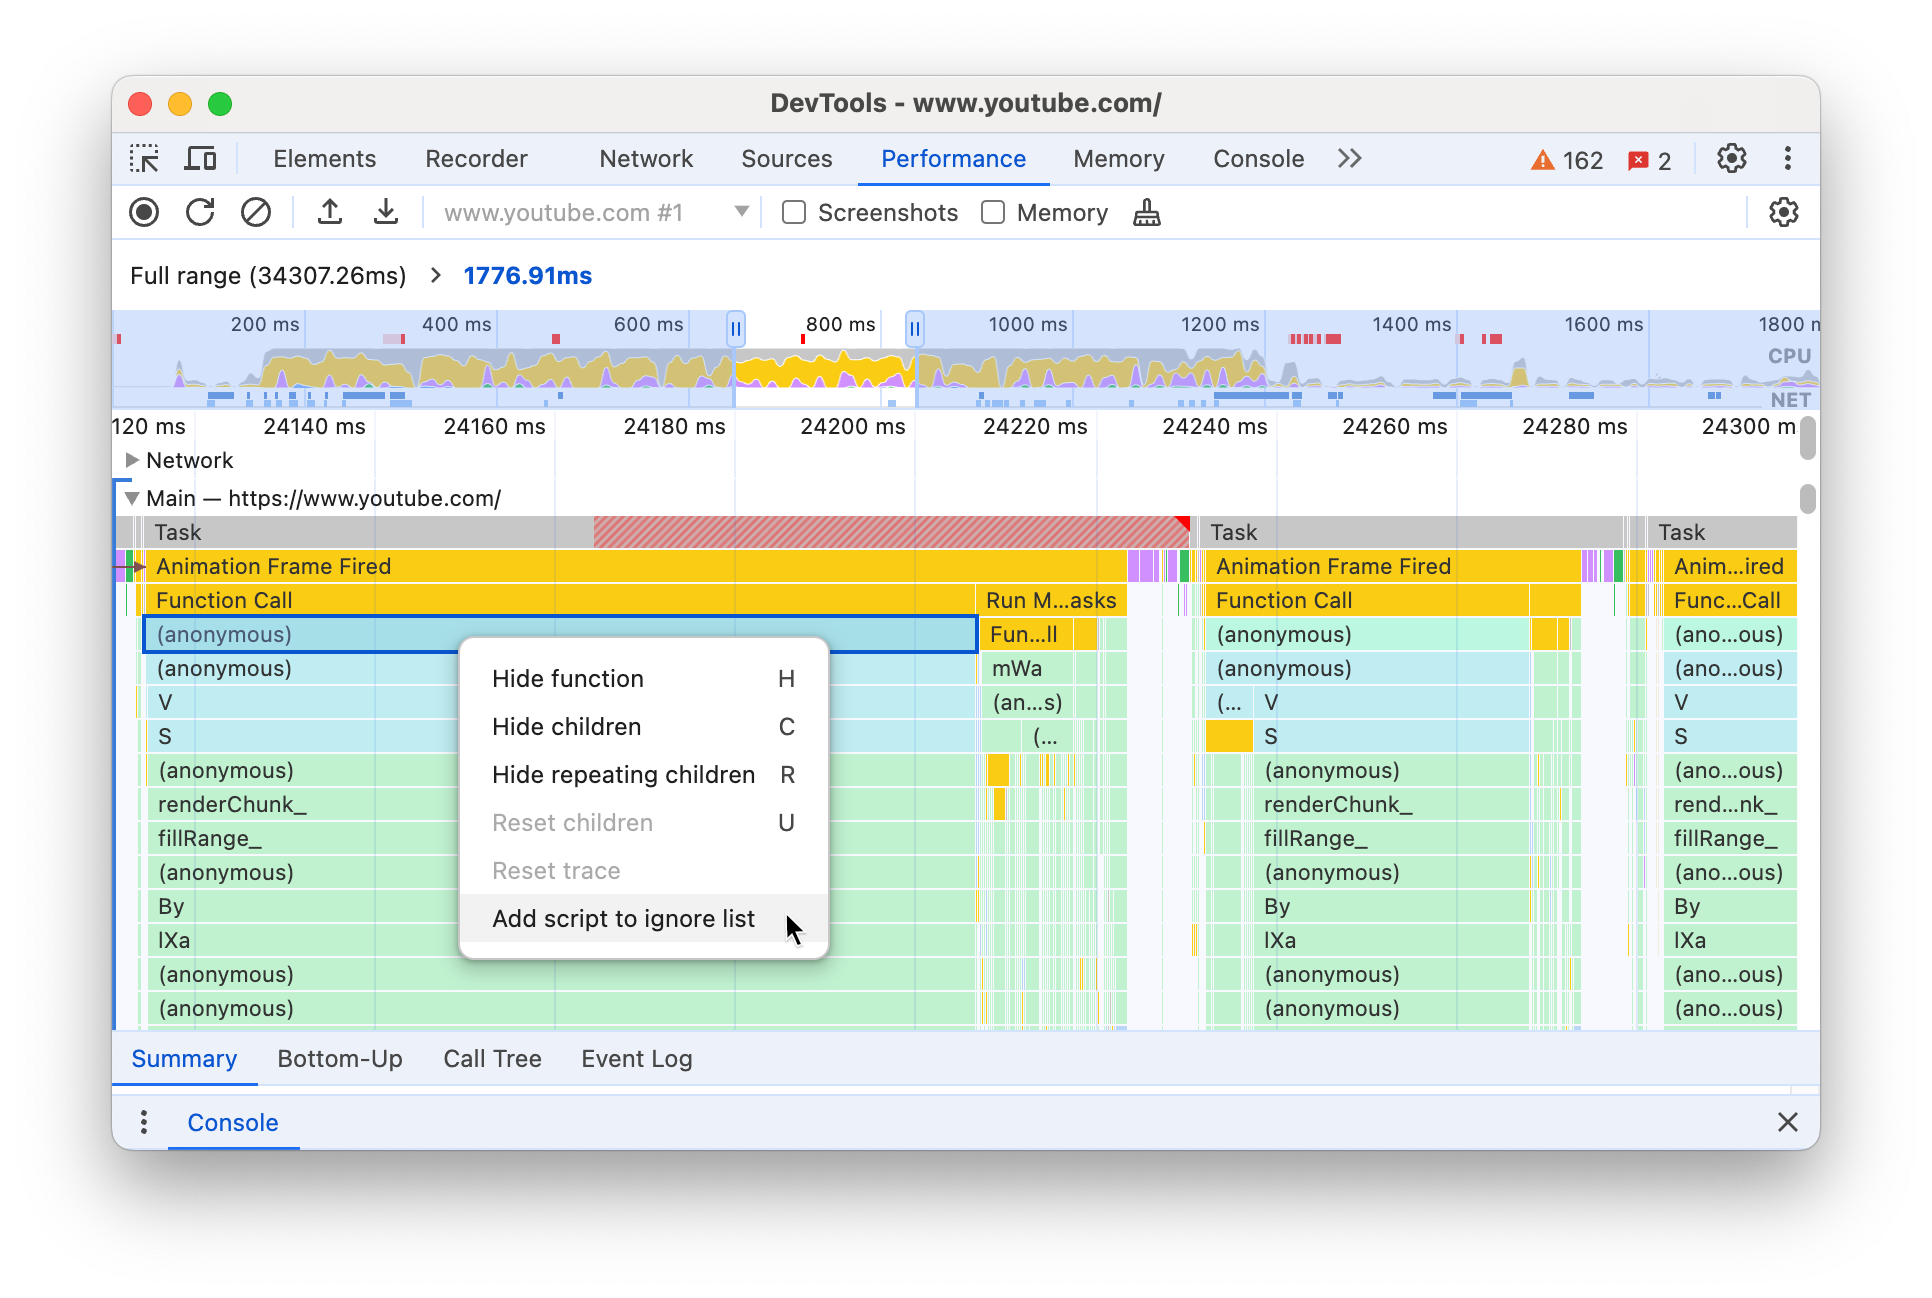1932x1298 pixels.
Task: Click the more tools overflow icon
Action: coord(1347,159)
